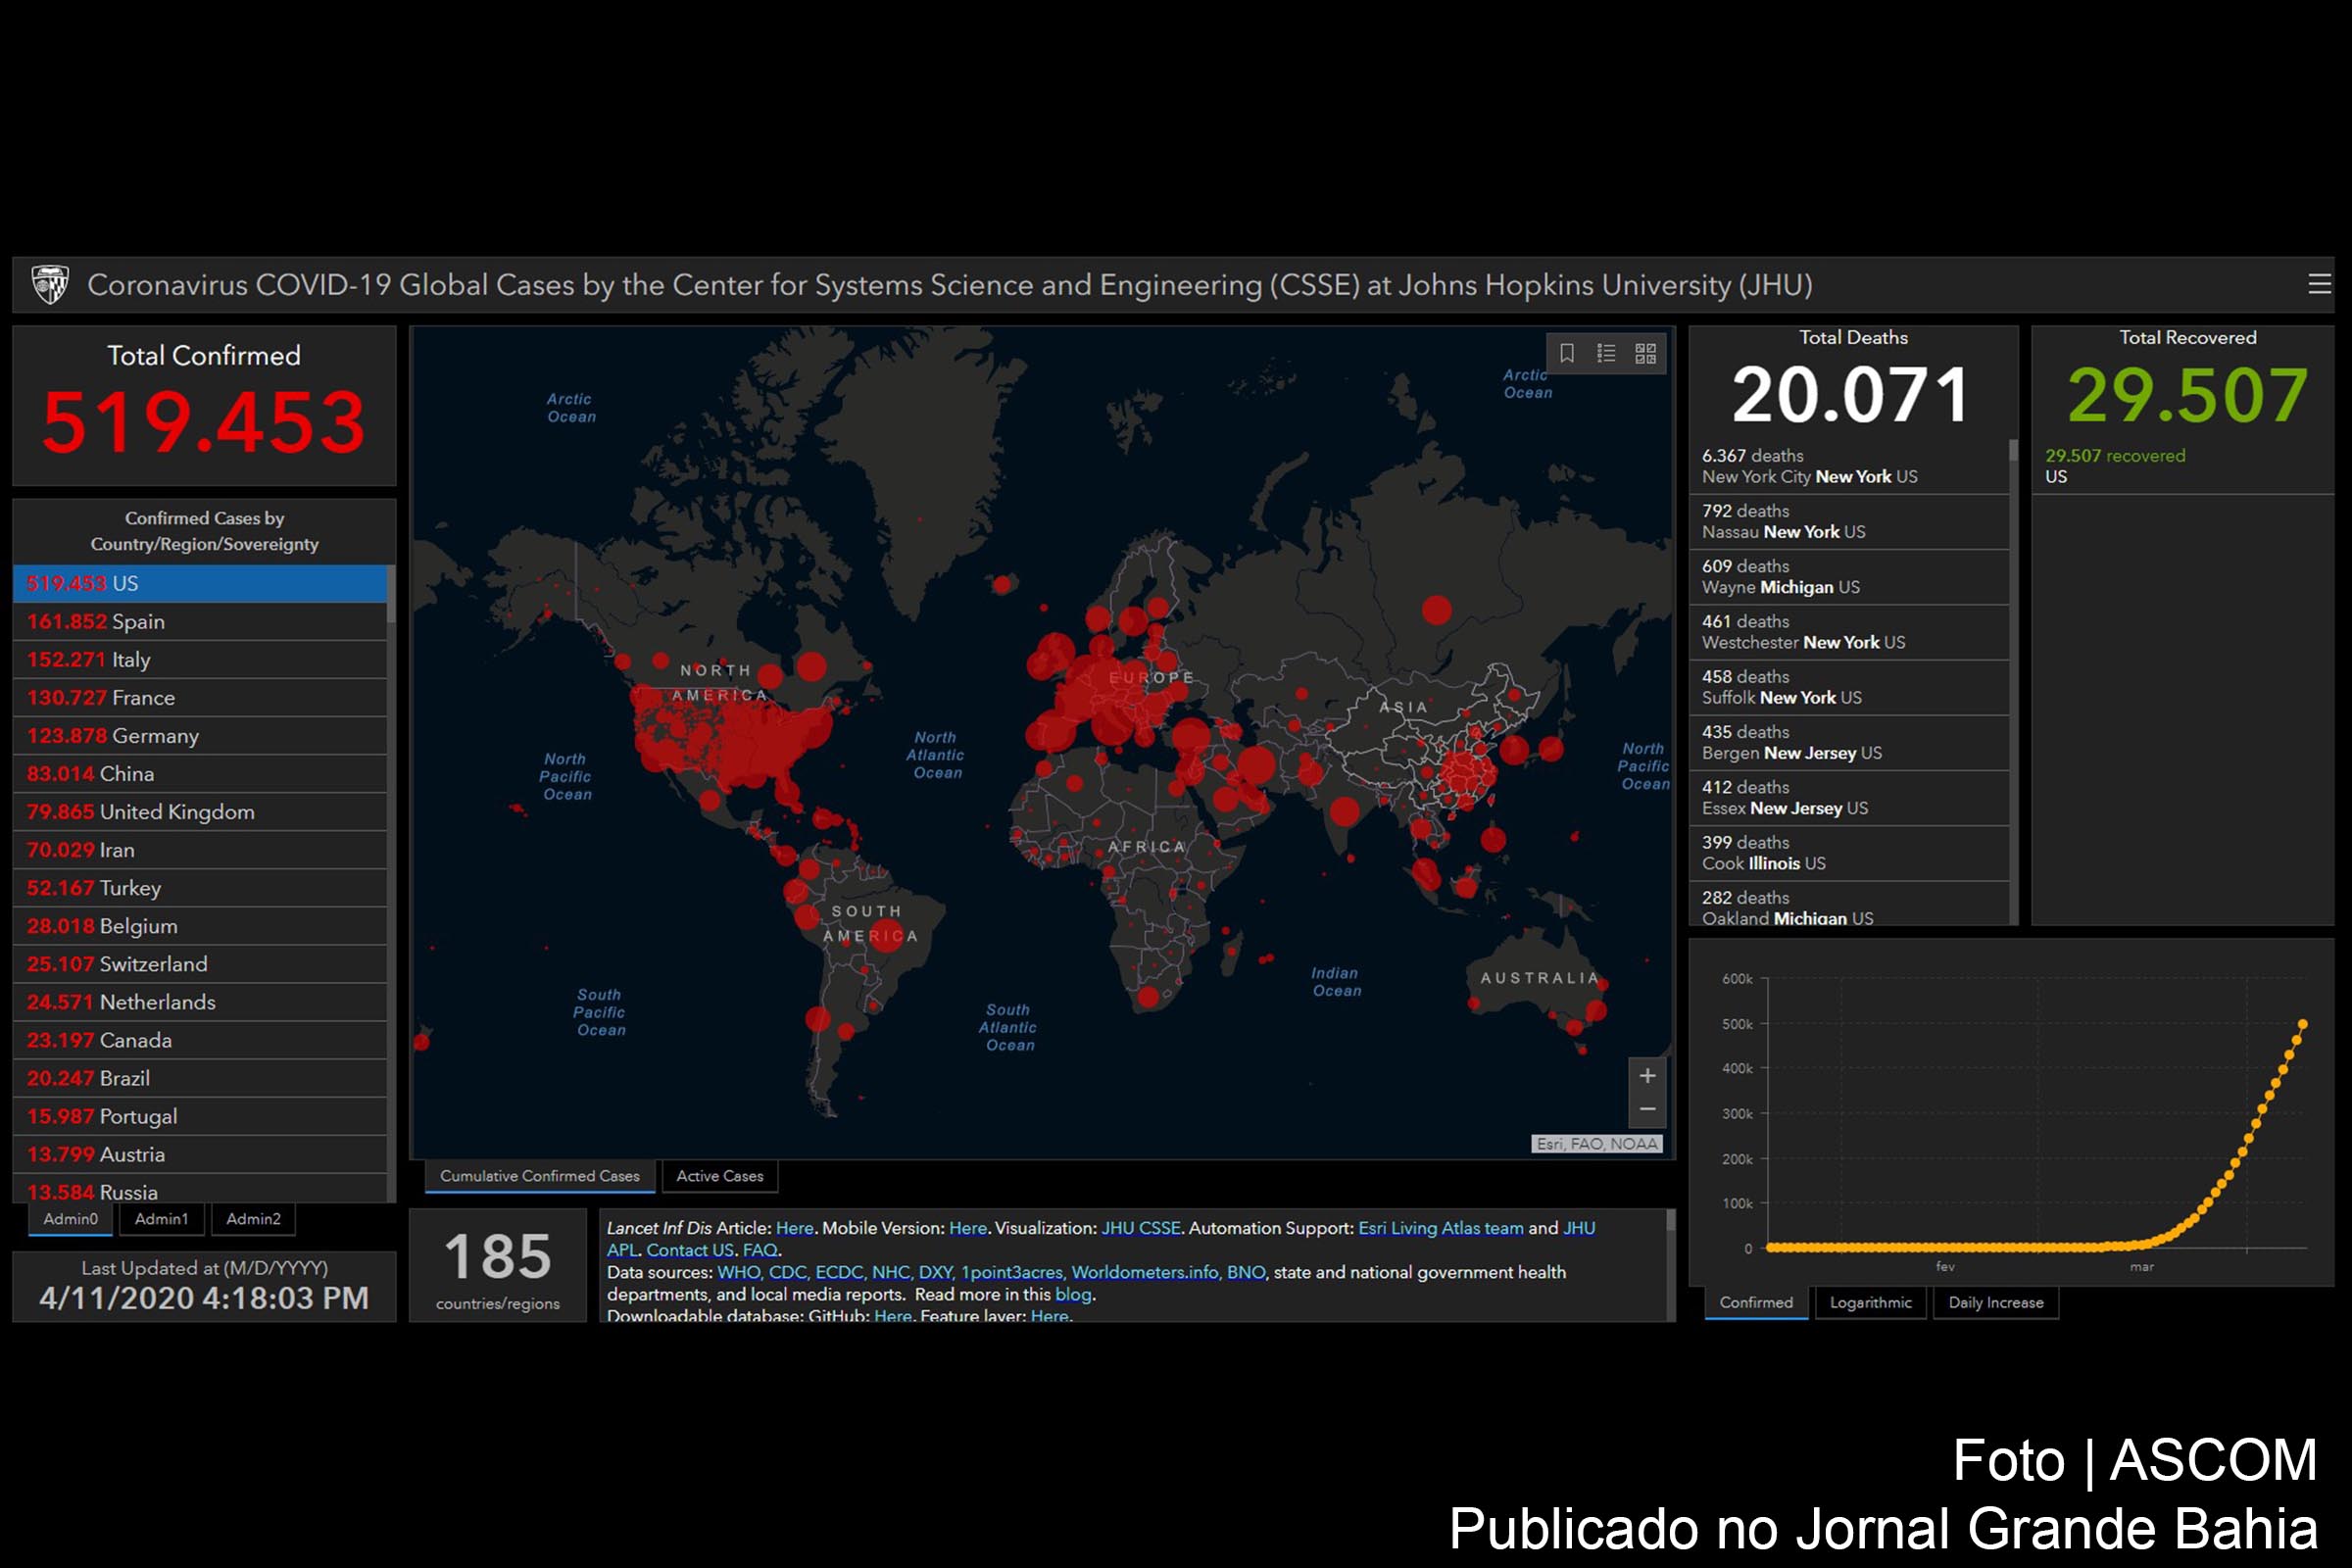
Task: Select Spain in the confirmed cases list
Action: tap(200, 621)
